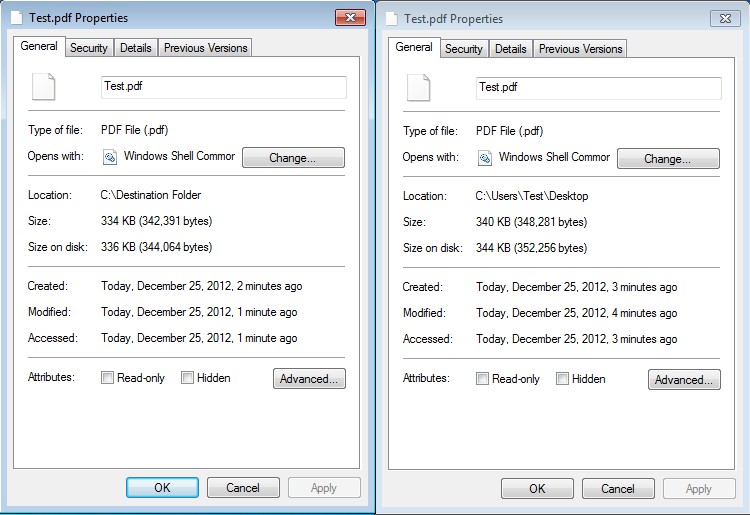Cancel the right Properties dialog
The height and width of the screenshot is (515, 750).
point(618,488)
